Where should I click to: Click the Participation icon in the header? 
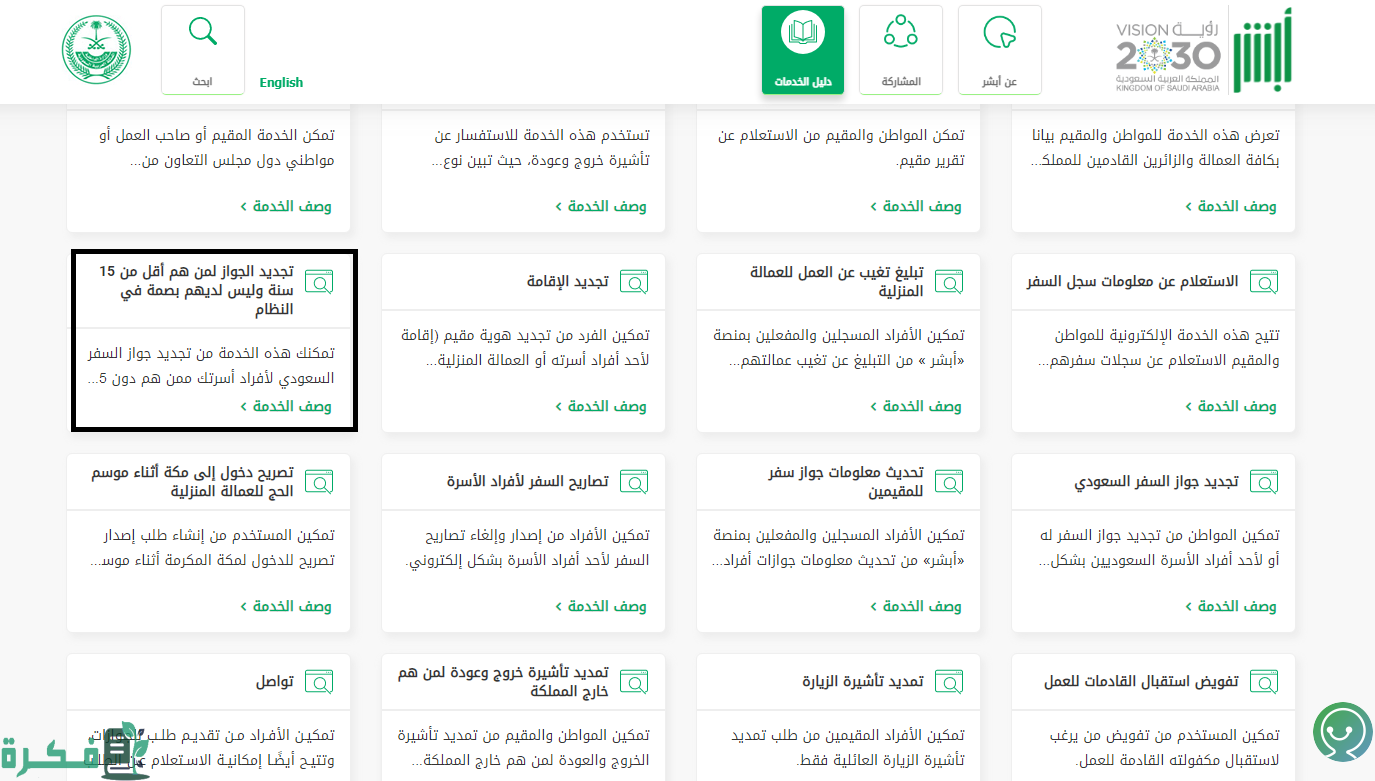tap(900, 32)
